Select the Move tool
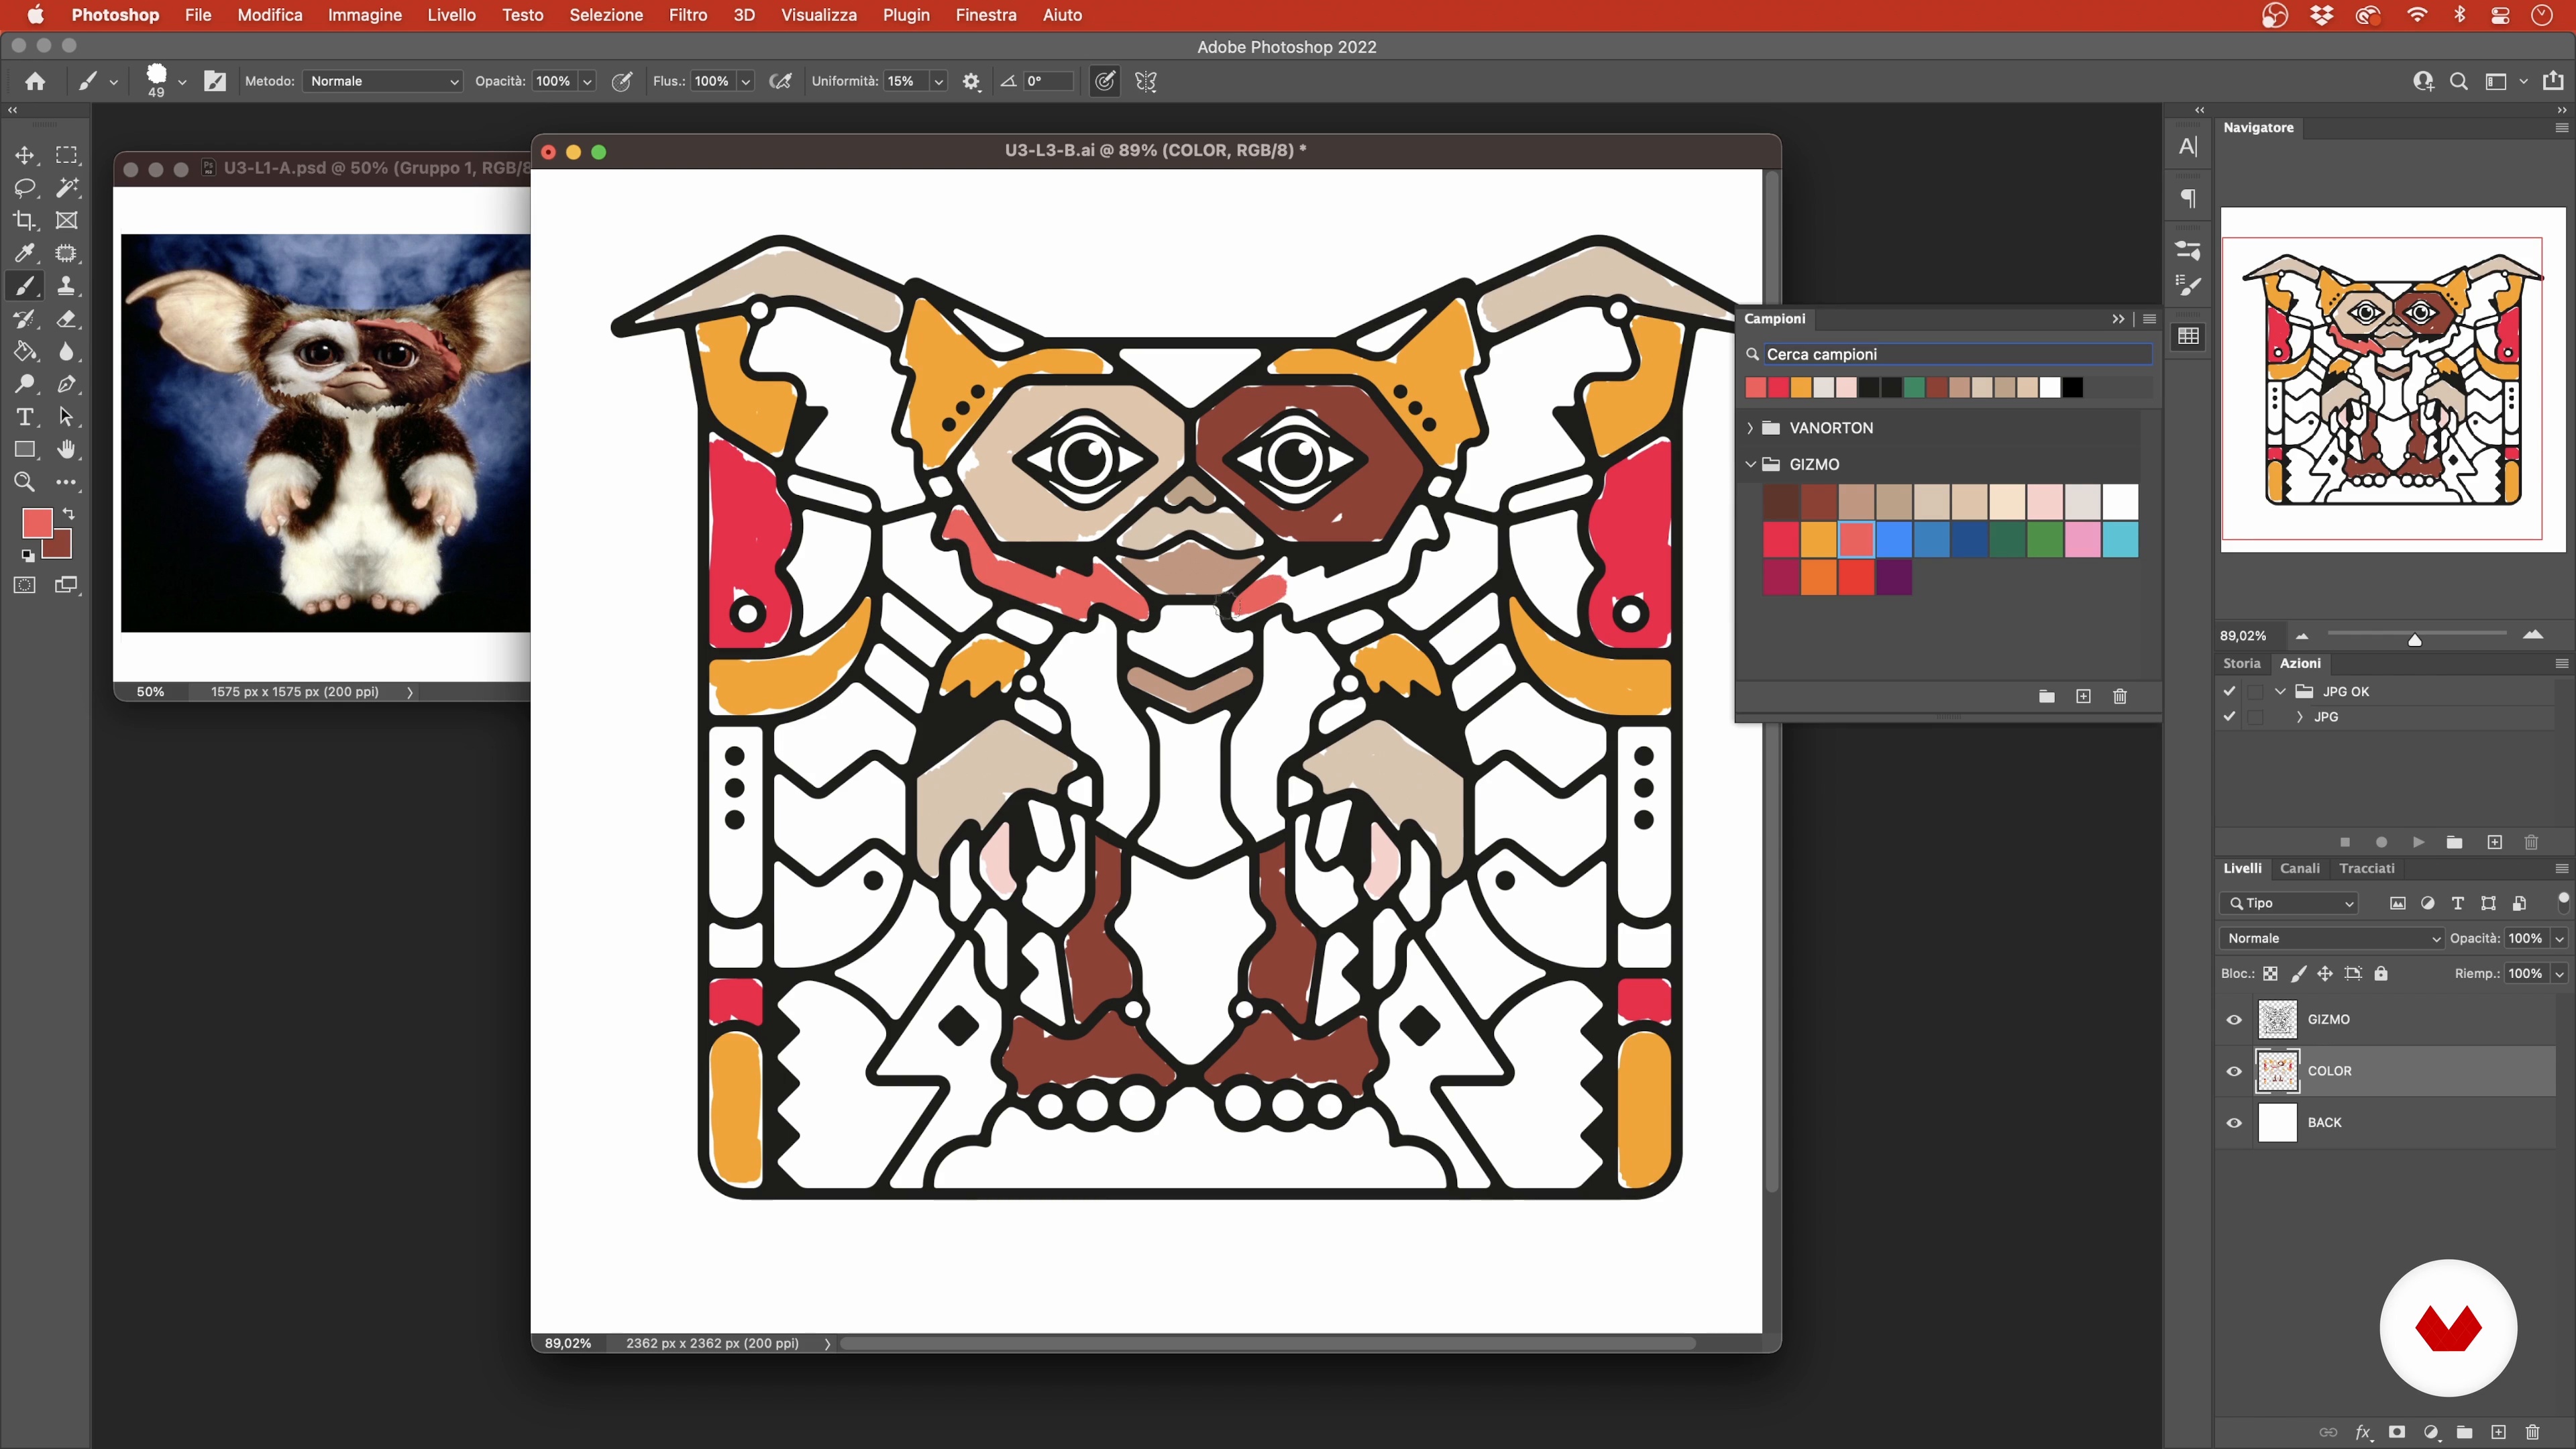The height and width of the screenshot is (1449, 2576). coord(24,155)
